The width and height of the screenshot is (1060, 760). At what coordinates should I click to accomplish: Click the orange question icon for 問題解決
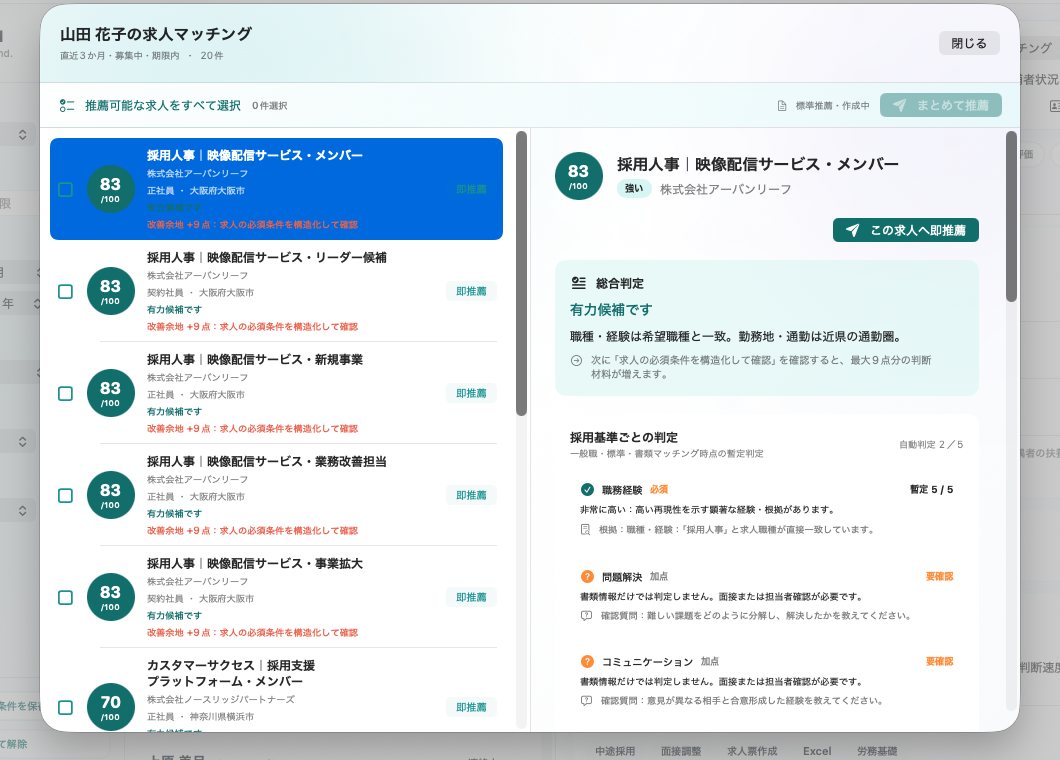tap(587, 577)
